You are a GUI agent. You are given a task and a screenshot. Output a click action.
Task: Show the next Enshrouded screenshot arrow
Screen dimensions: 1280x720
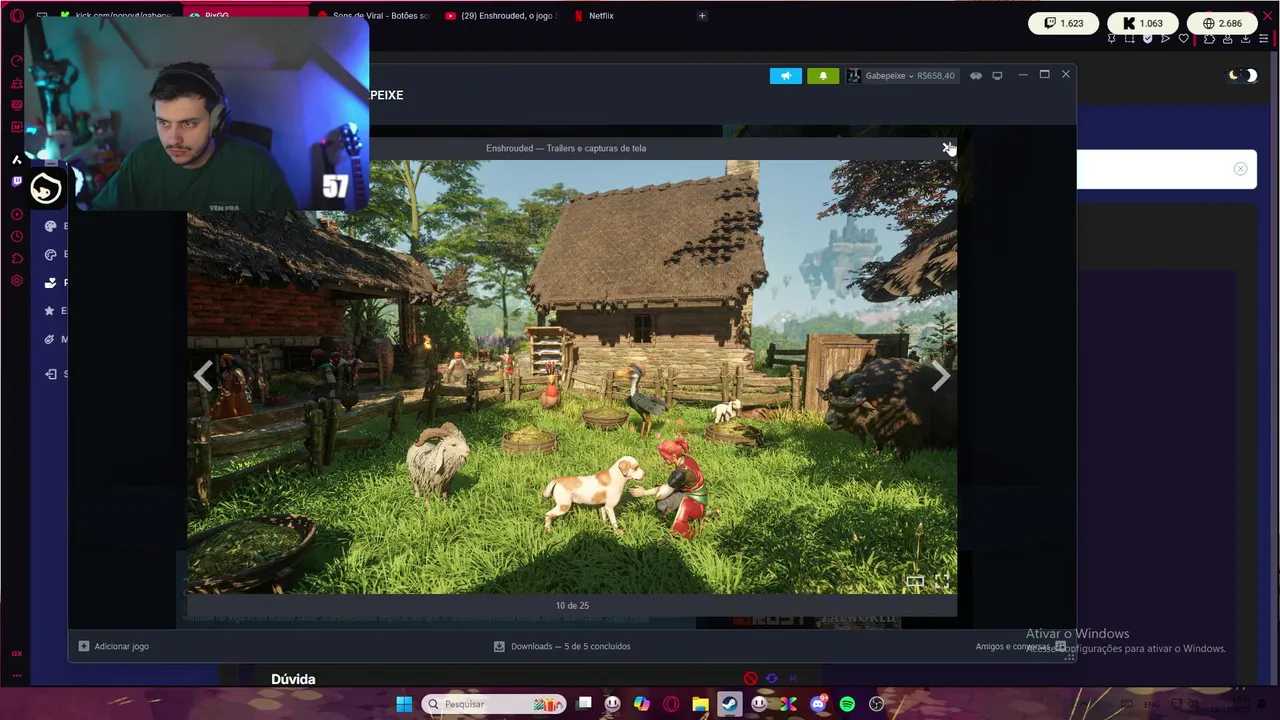tap(940, 376)
